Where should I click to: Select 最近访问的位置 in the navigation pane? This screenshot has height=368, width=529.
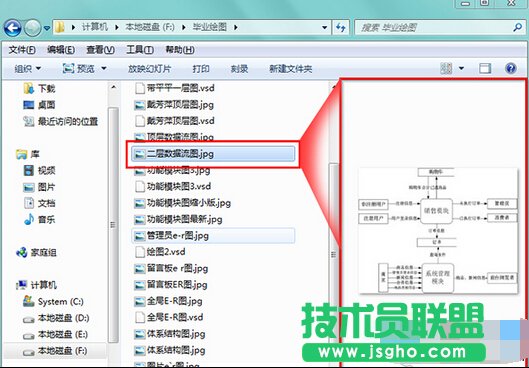61,121
